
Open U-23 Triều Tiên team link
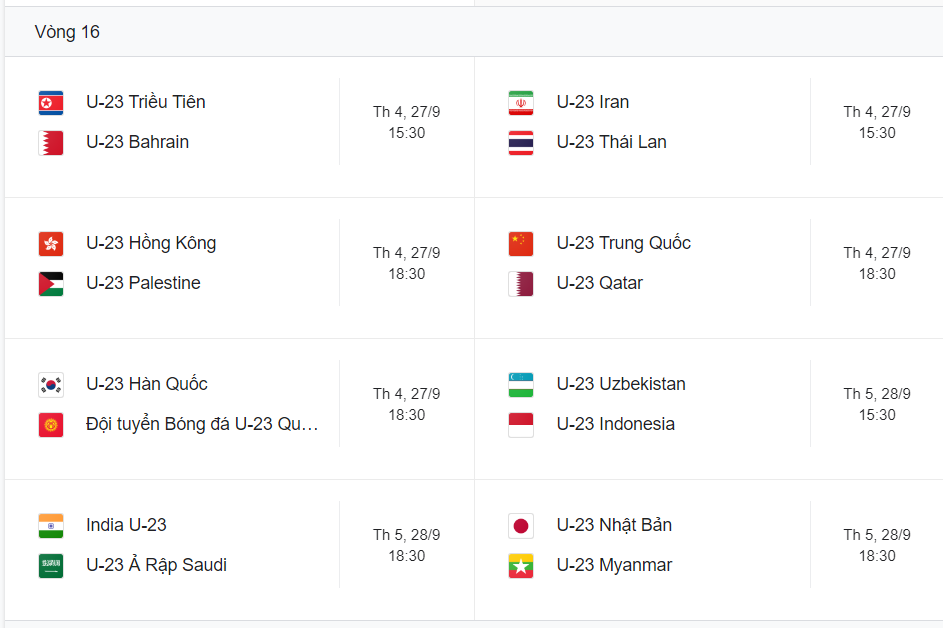click(146, 102)
